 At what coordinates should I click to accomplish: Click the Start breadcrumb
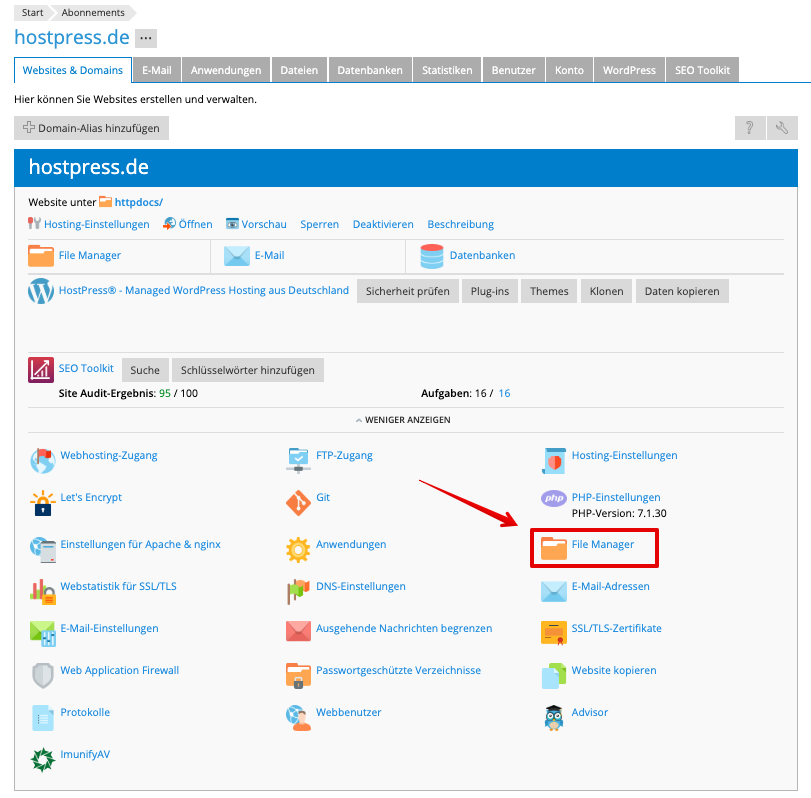coord(33,12)
